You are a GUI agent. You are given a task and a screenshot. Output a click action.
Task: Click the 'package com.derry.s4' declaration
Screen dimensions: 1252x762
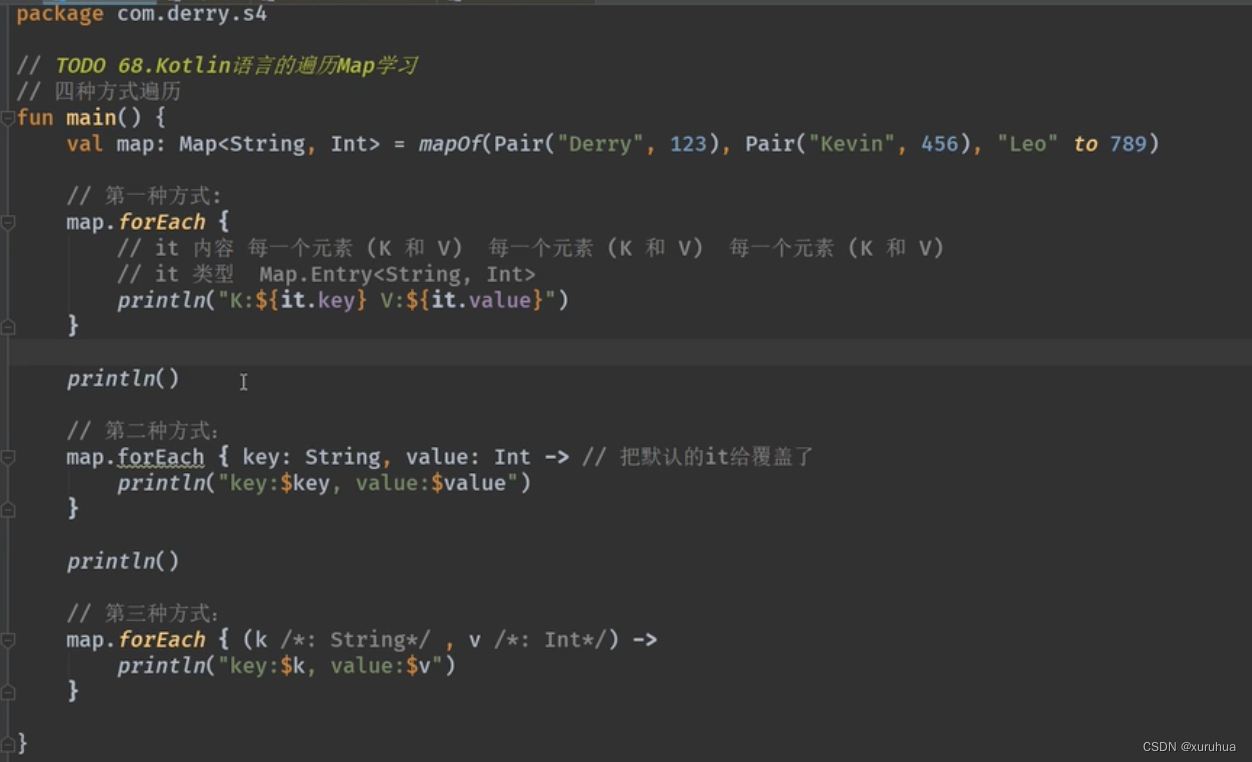tap(142, 14)
